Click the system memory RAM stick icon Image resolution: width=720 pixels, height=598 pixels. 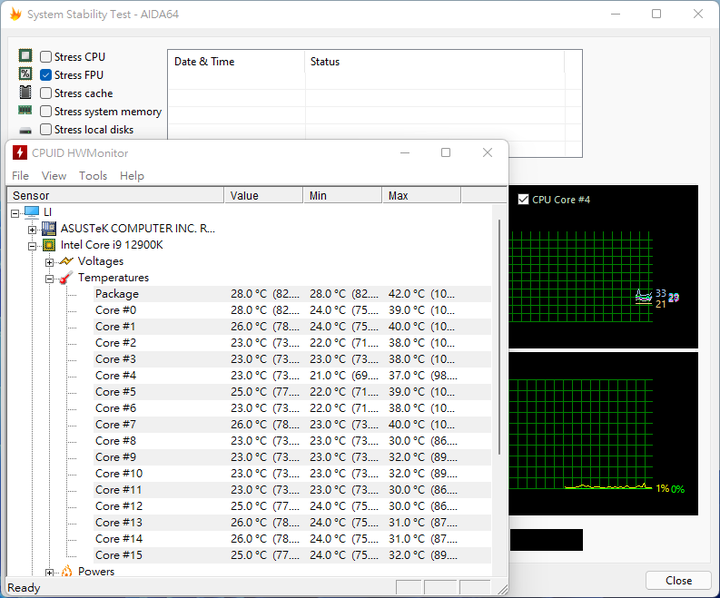[x=25, y=110]
